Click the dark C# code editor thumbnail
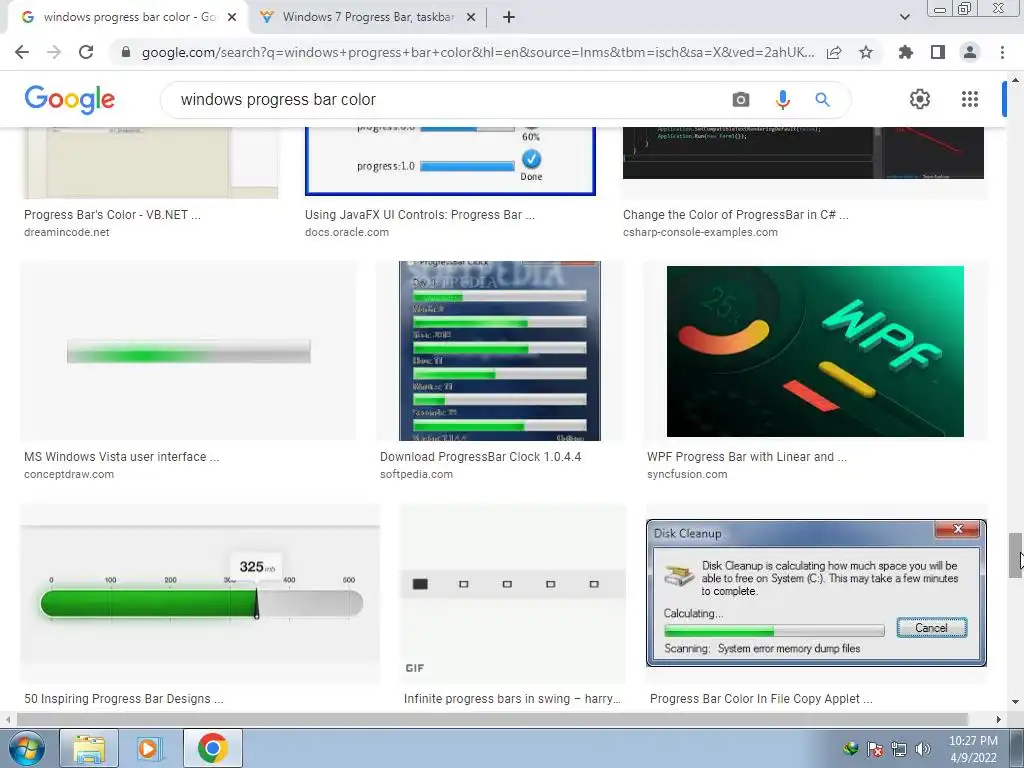The height and width of the screenshot is (768, 1024). (803, 153)
